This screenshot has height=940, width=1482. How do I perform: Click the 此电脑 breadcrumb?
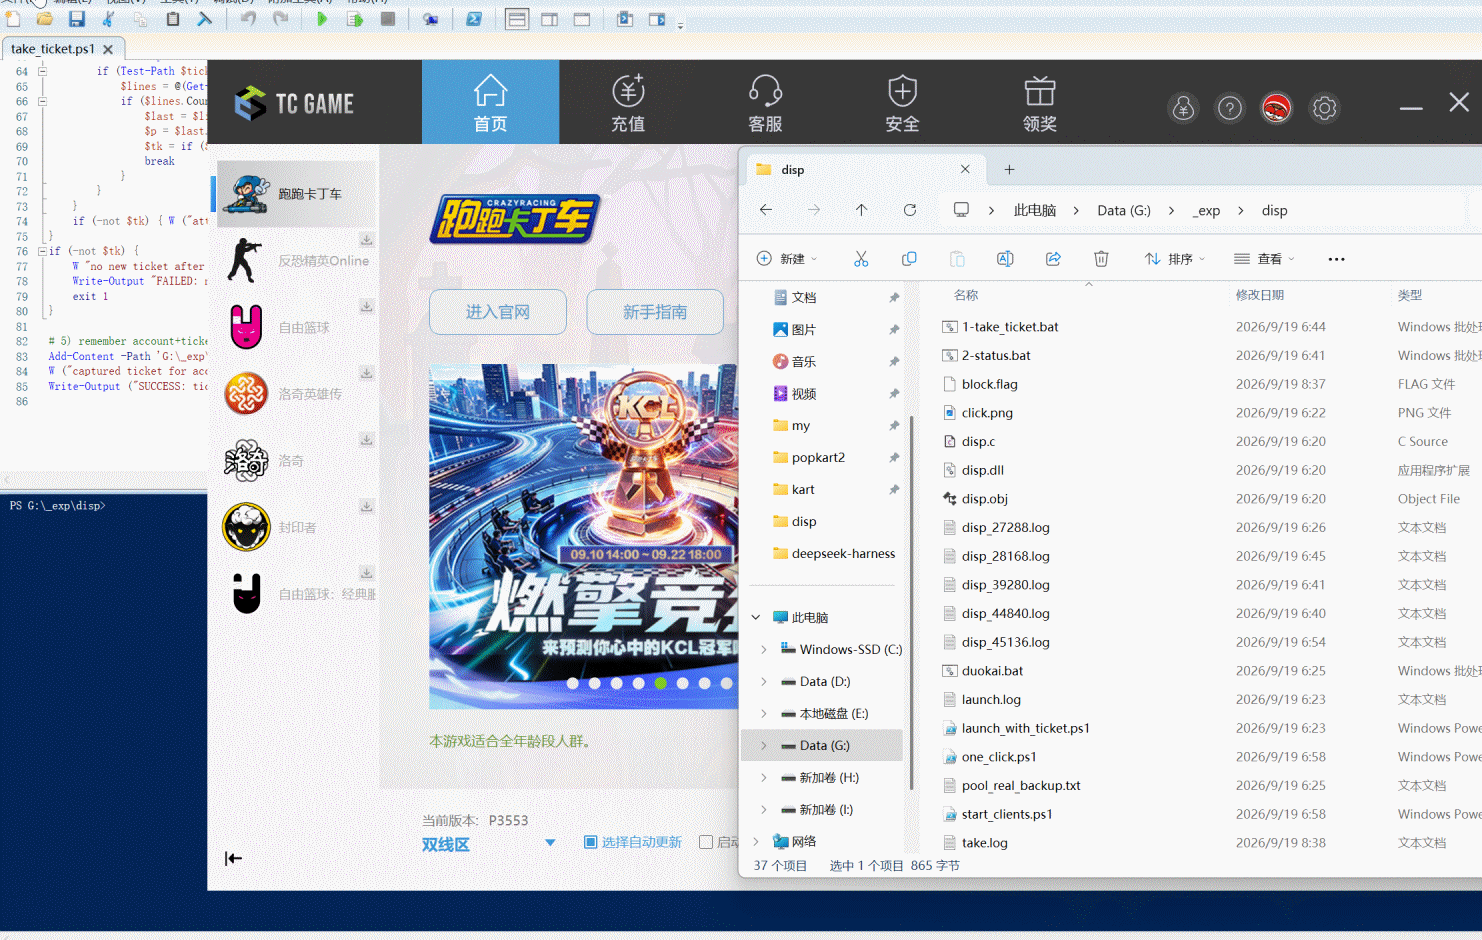click(1035, 211)
